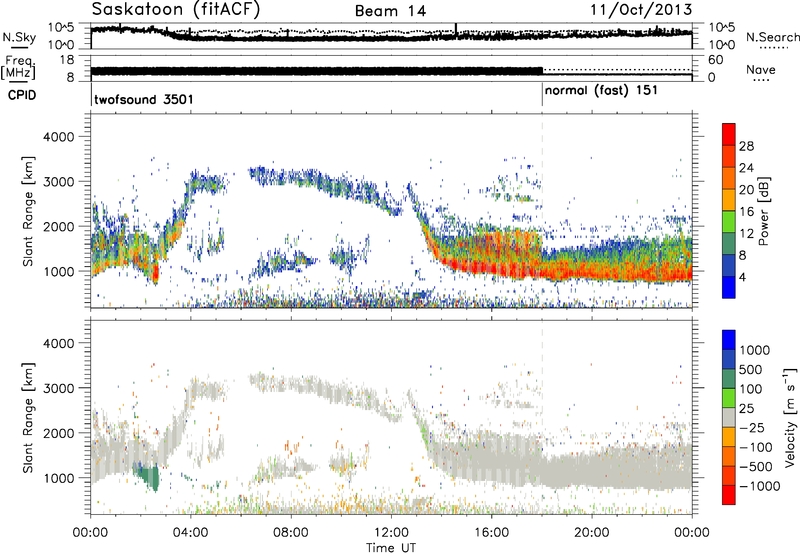Click 'Slant Range [km]' label of velocity panel

[x=28, y=418]
